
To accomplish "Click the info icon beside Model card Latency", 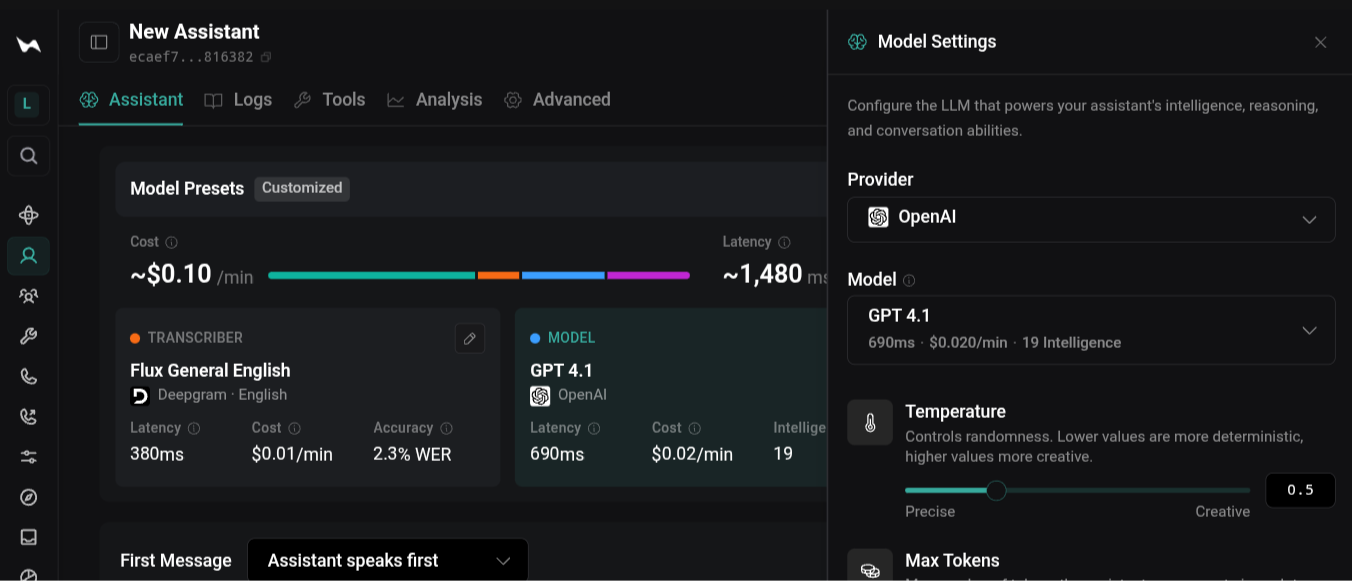I will 594,428.
